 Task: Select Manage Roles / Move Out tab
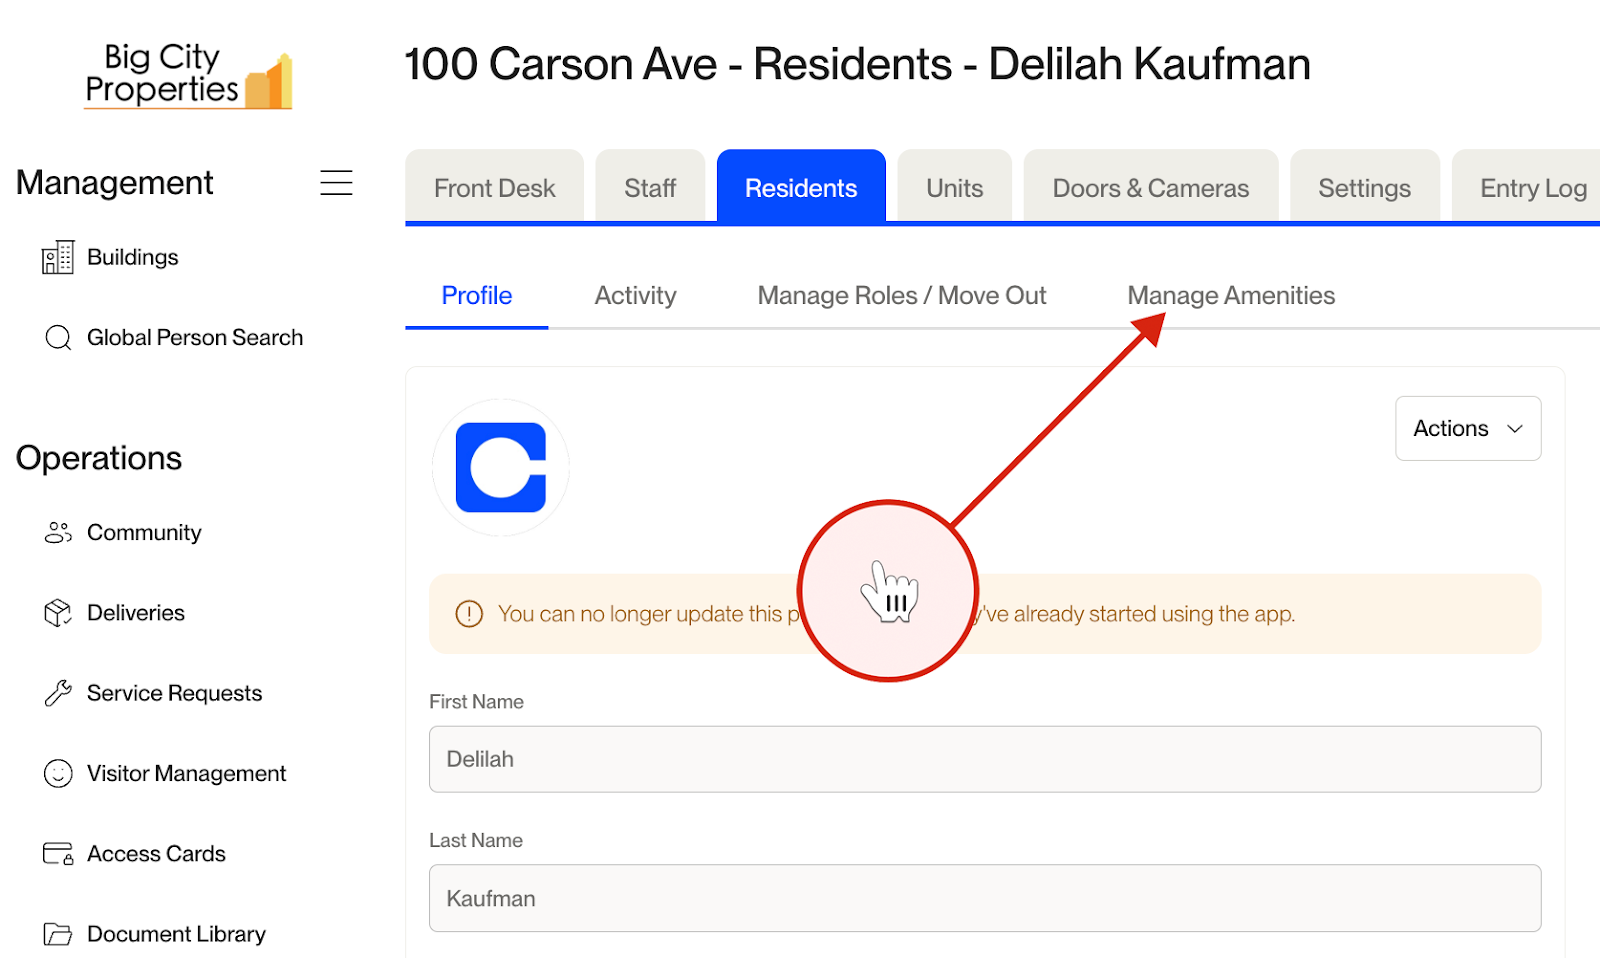click(902, 296)
